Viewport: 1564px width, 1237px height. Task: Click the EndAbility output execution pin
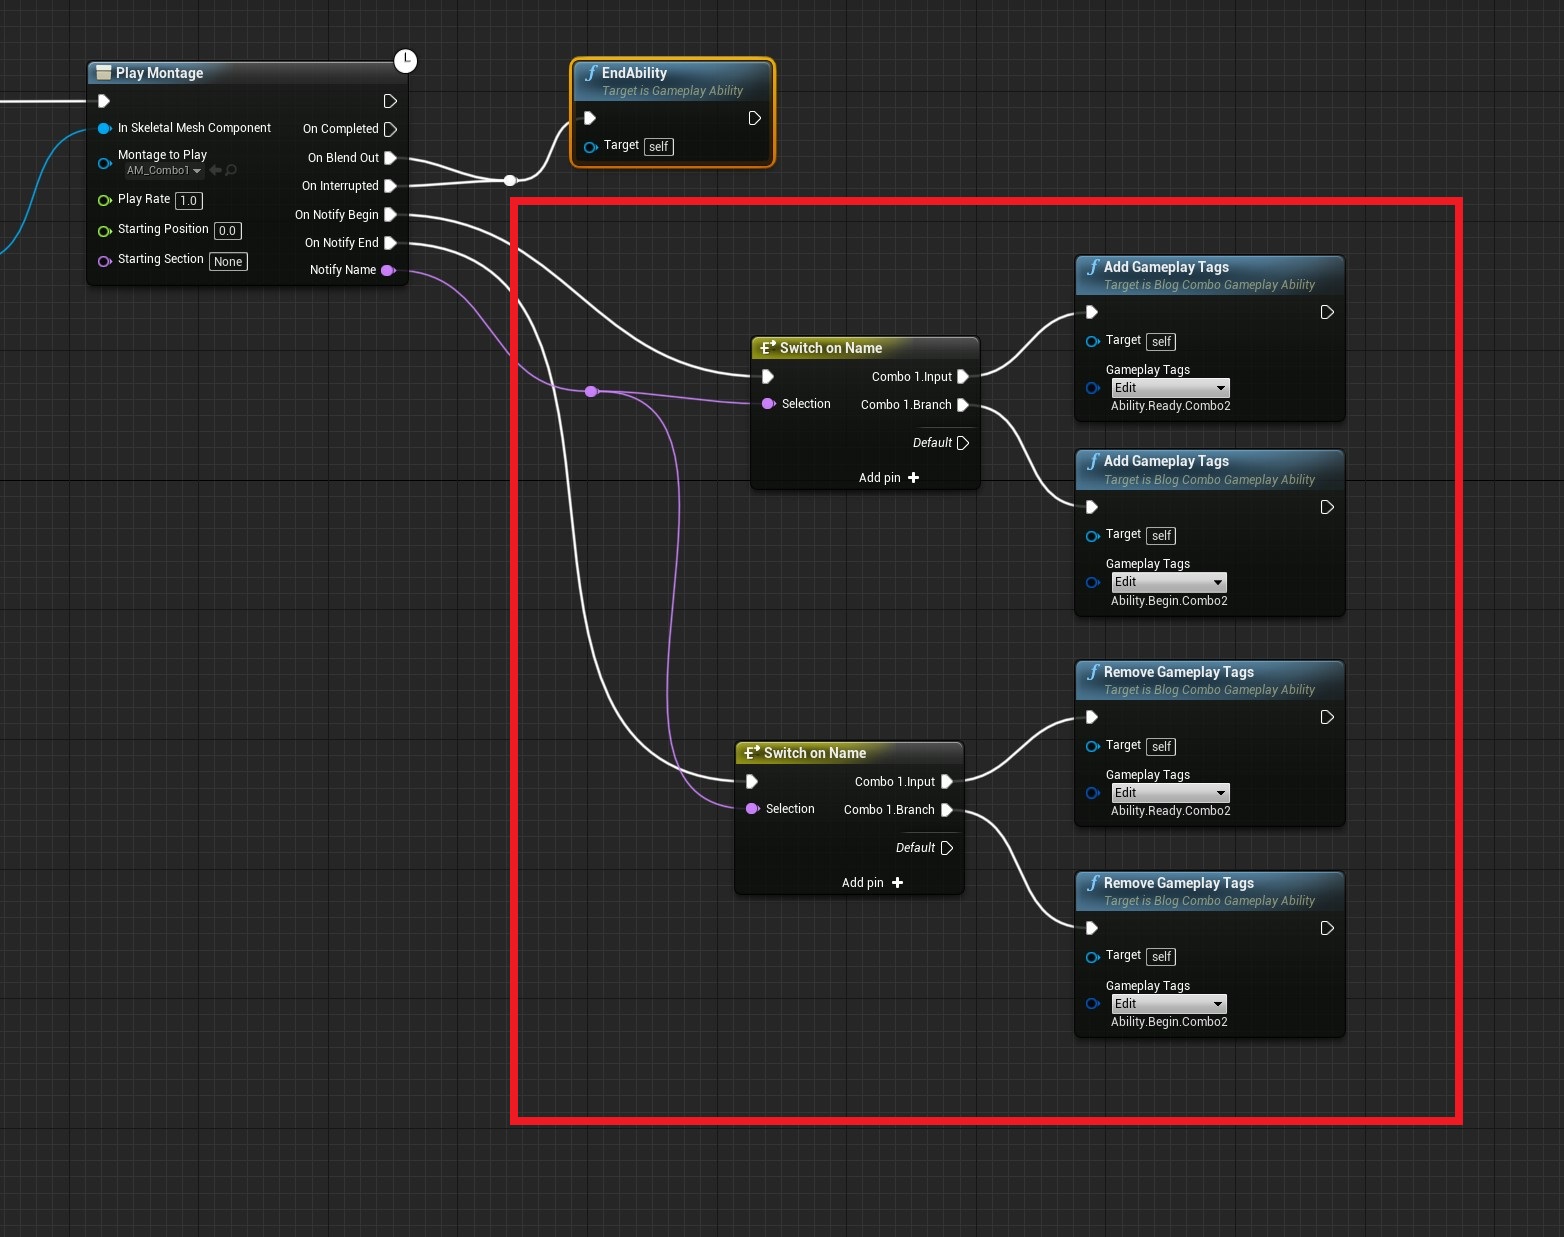[755, 118]
